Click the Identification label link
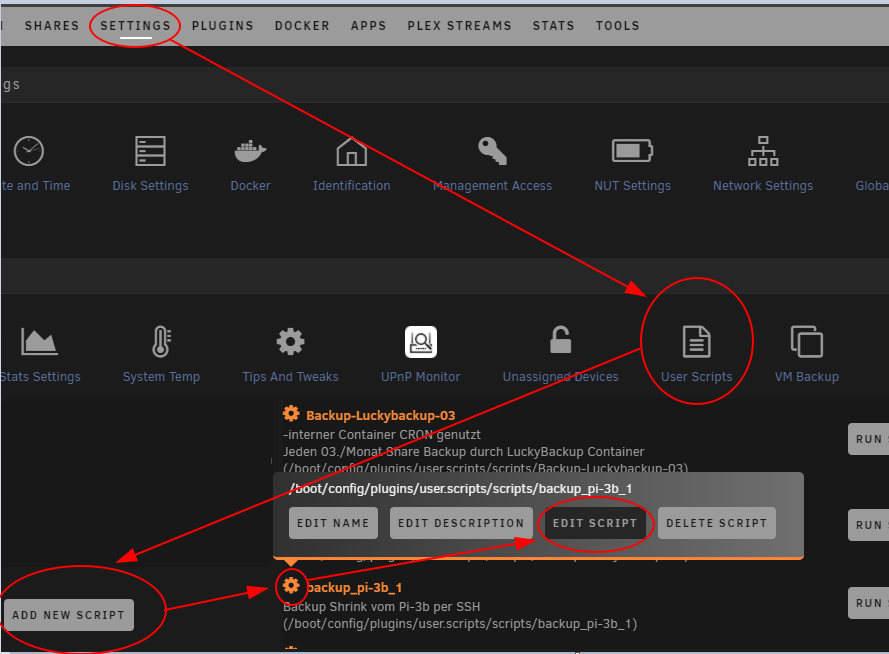The image size is (889, 654). pos(352,185)
